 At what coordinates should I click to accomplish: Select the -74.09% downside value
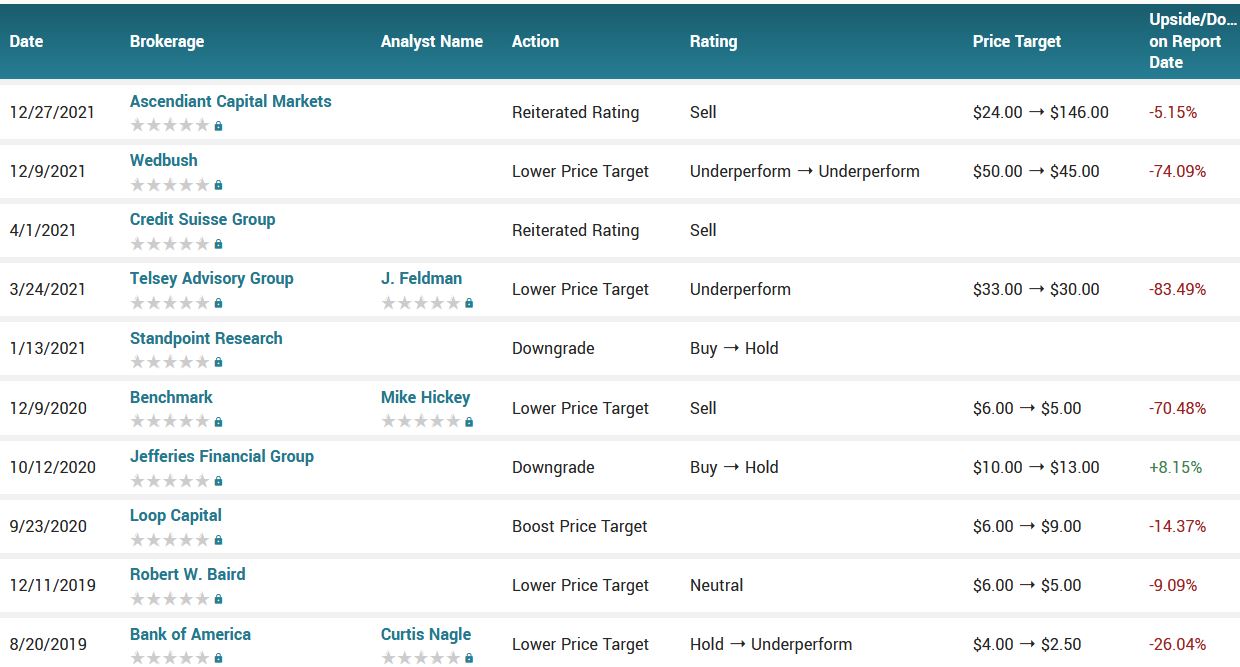point(1178,171)
